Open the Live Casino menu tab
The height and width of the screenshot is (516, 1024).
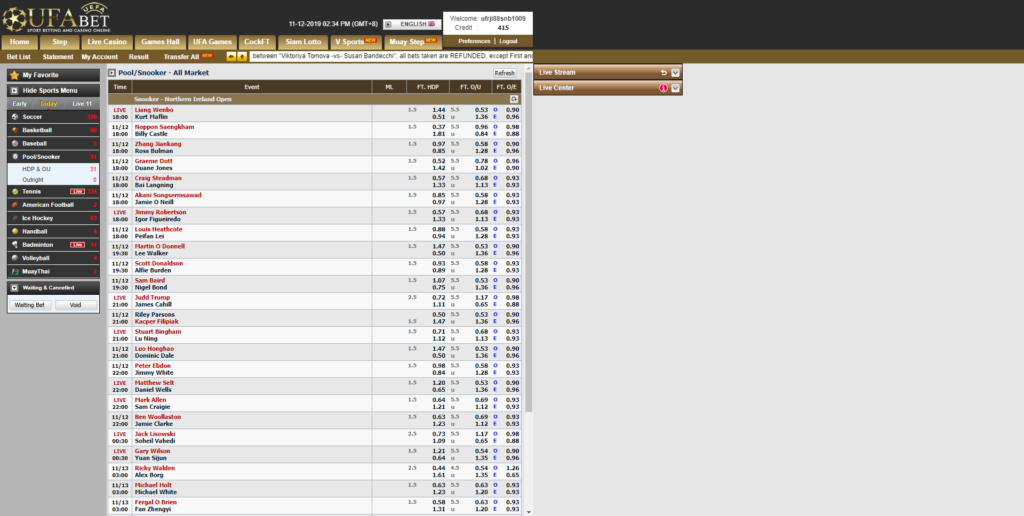[x=107, y=42]
